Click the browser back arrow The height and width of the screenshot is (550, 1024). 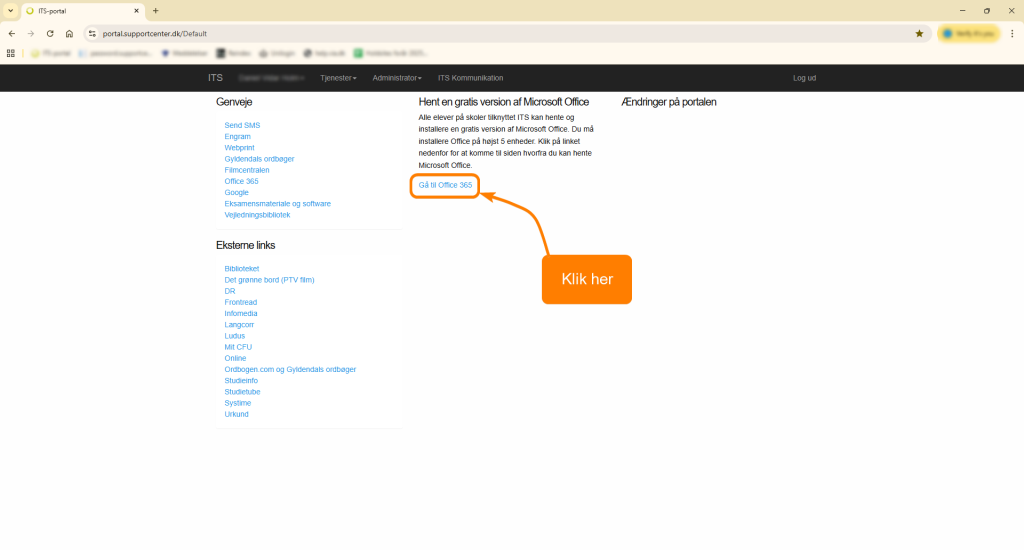(11, 33)
